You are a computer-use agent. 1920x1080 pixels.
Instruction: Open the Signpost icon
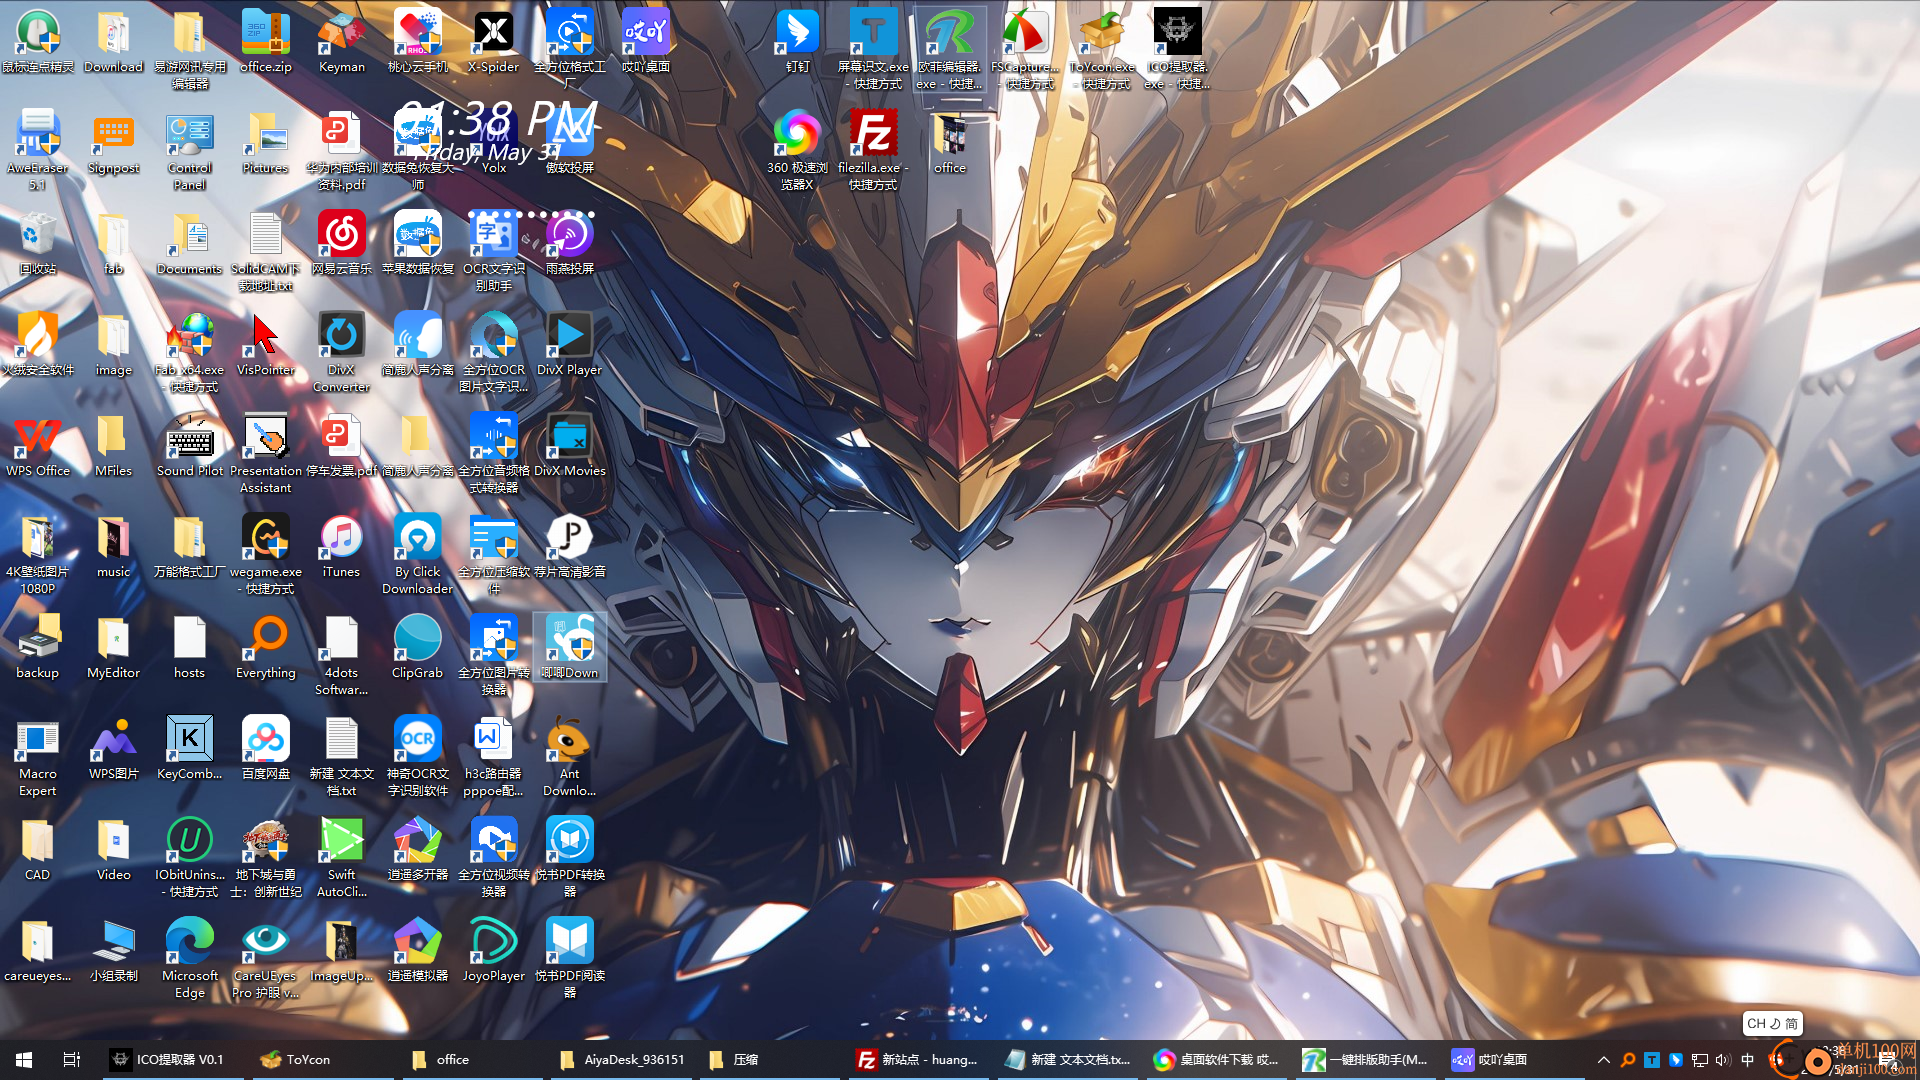pyautogui.click(x=114, y=143)
